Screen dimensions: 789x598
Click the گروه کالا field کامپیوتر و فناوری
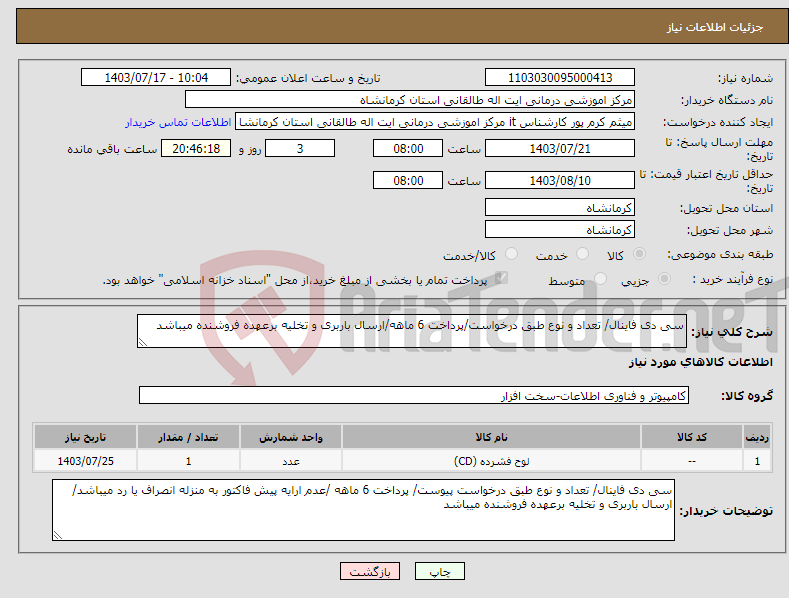pyautogui.click(x=414, y=396)
